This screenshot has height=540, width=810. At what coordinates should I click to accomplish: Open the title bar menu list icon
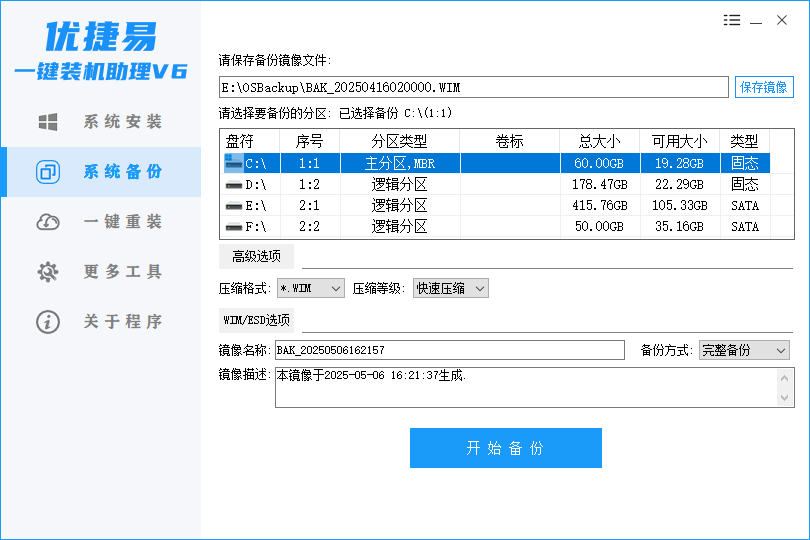click(x=731, y=20)
